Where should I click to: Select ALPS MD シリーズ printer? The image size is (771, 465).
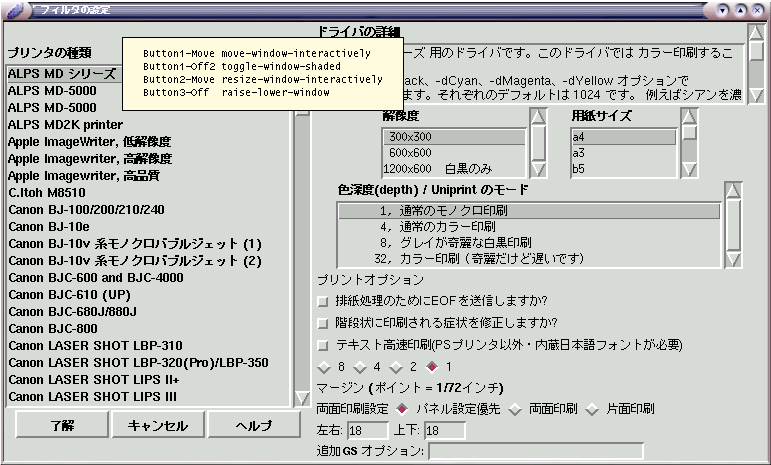click(64, 74)
